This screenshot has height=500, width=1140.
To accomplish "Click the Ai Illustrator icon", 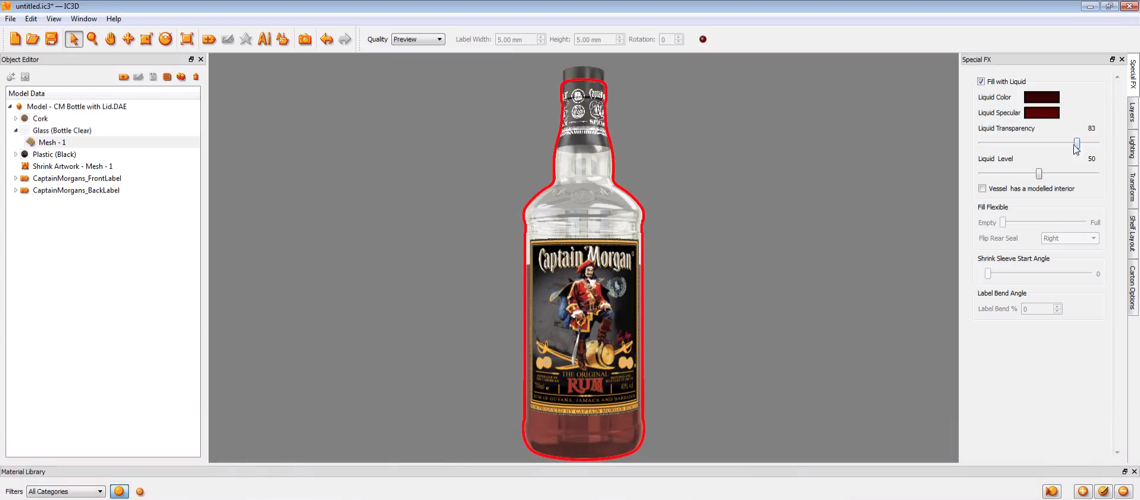I will (265, 39).
